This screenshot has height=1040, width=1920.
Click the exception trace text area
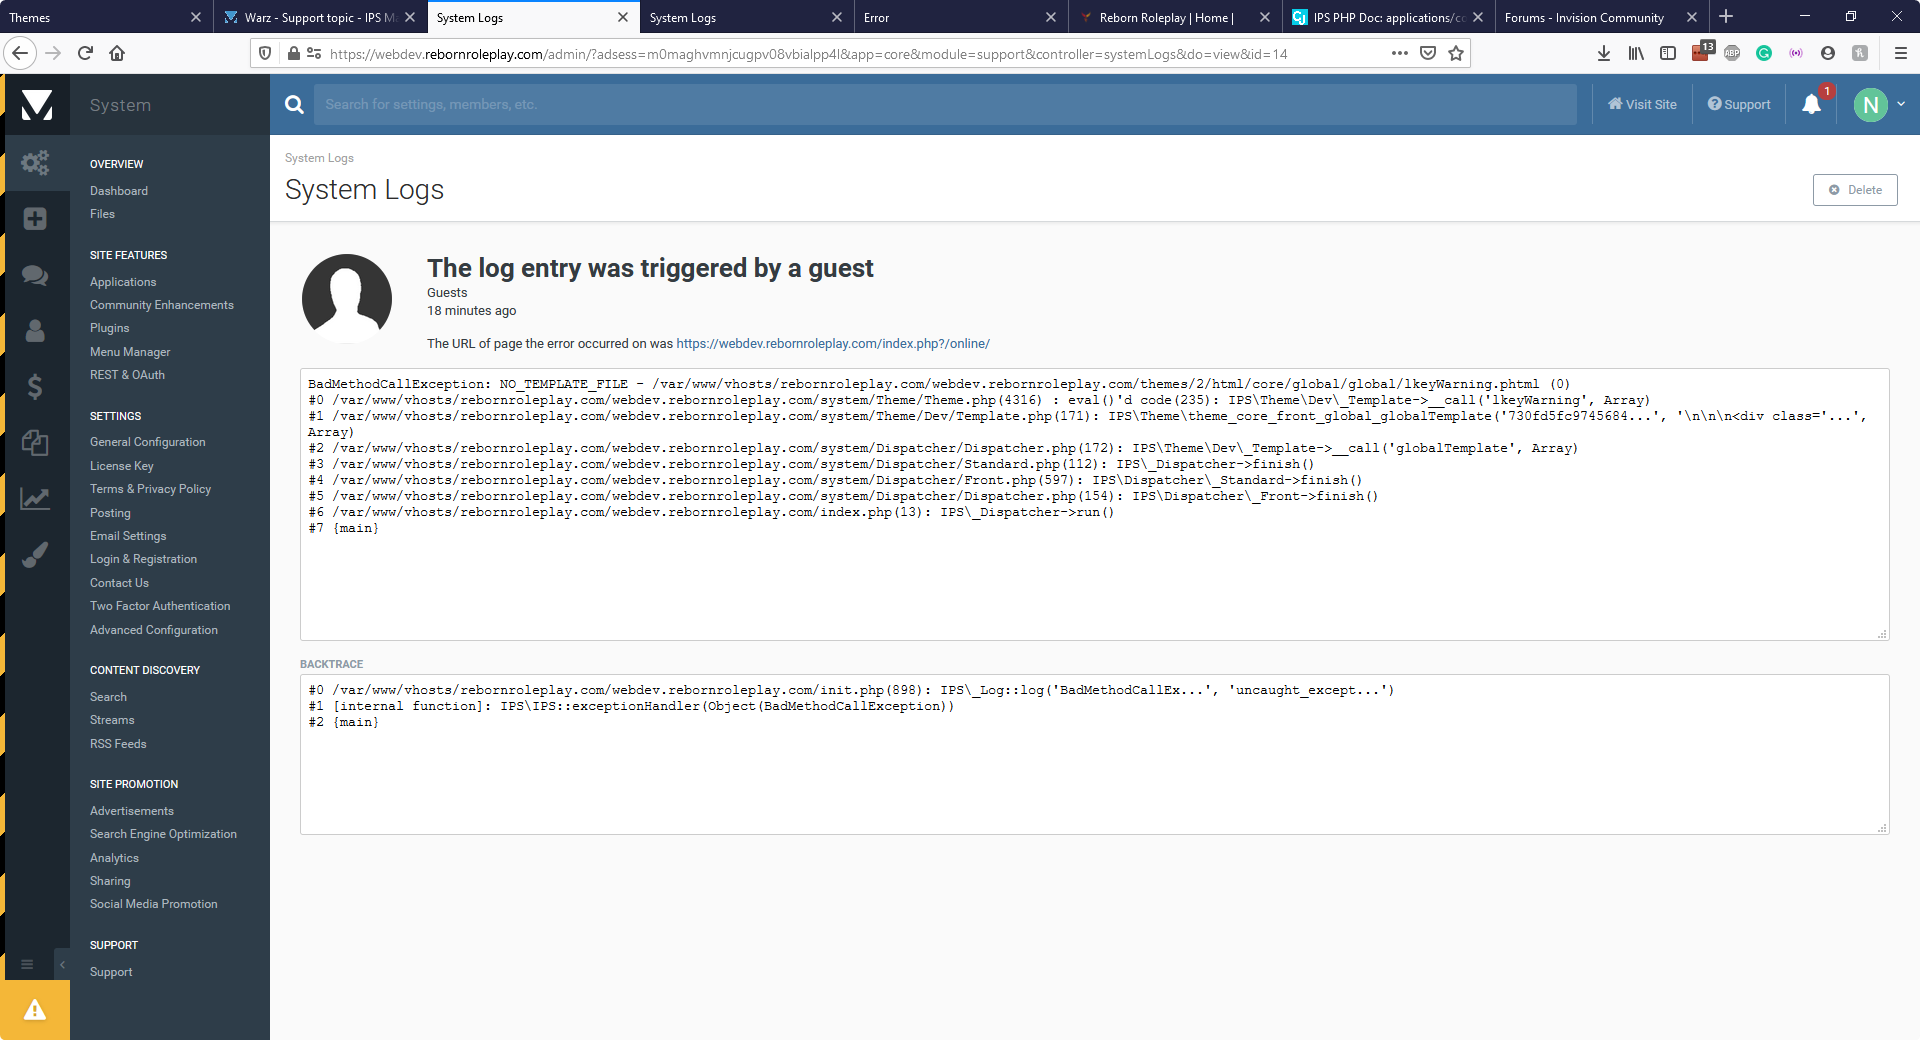[x=1094, y=504]
